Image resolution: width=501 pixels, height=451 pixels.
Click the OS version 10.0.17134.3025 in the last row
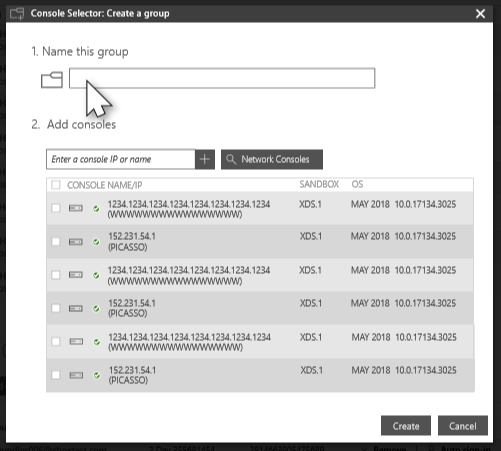(x=426, y=370)
